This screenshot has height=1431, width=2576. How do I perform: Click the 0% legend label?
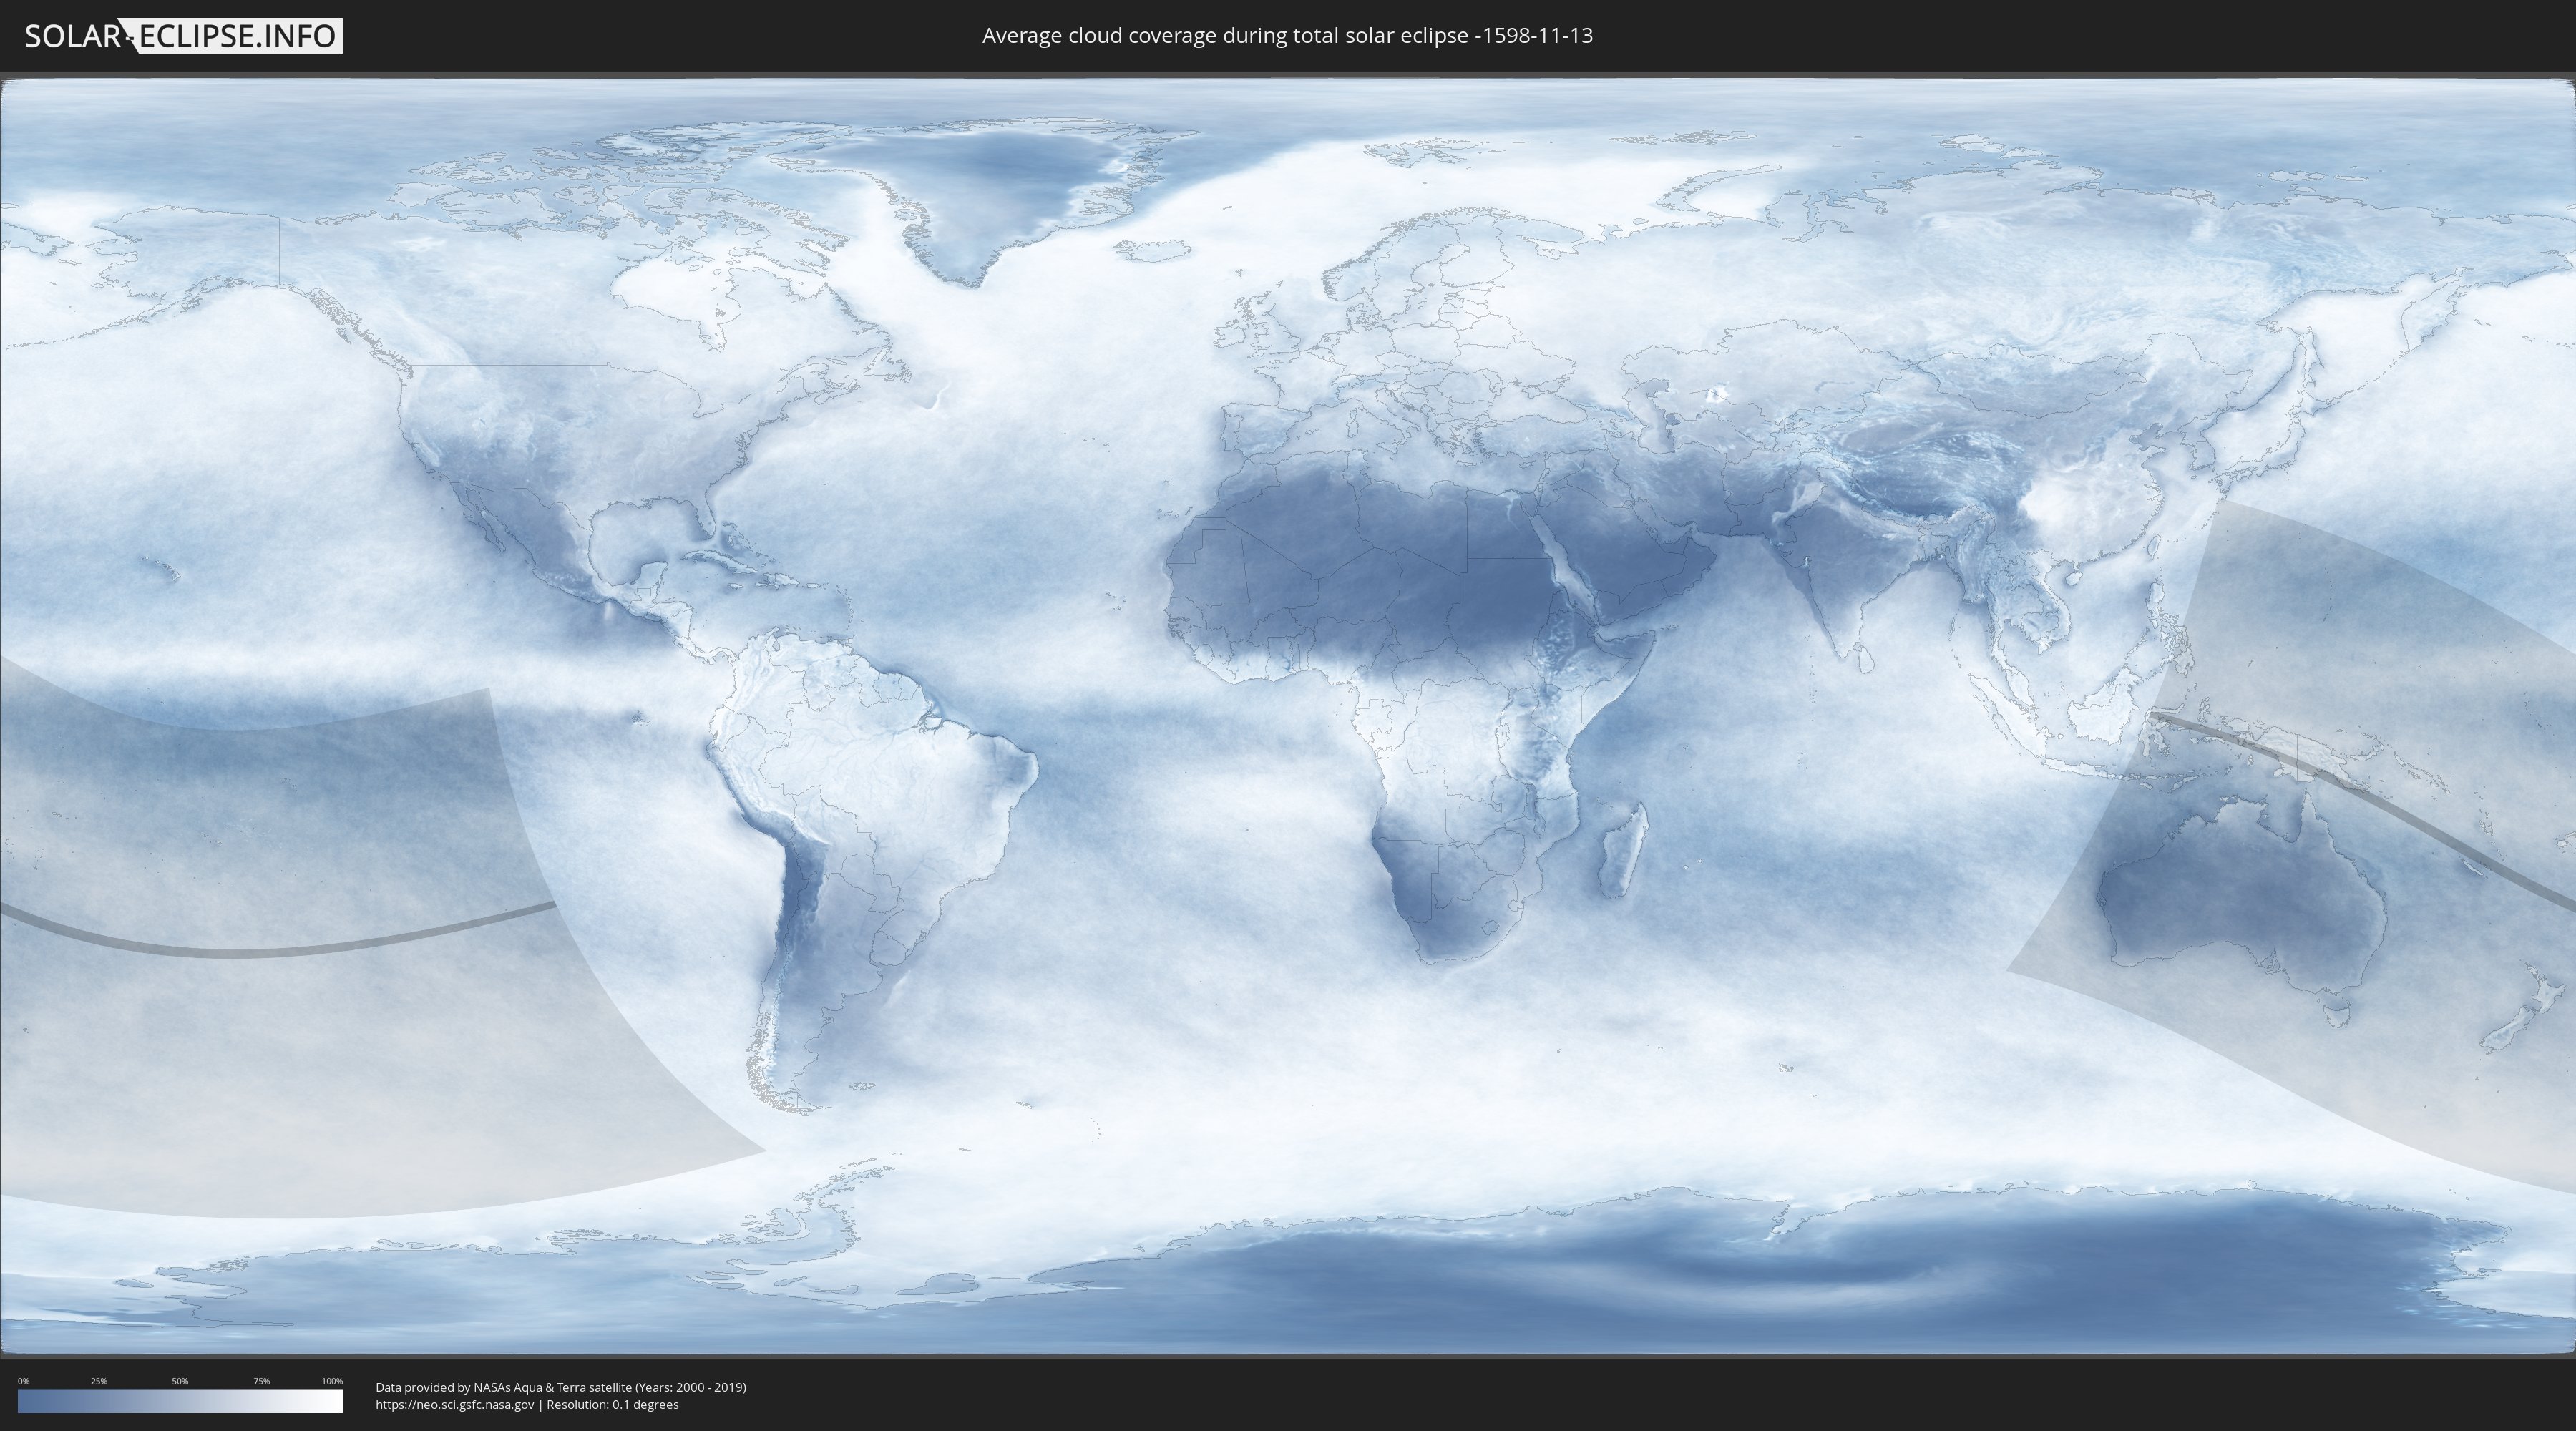(23, 1381)
